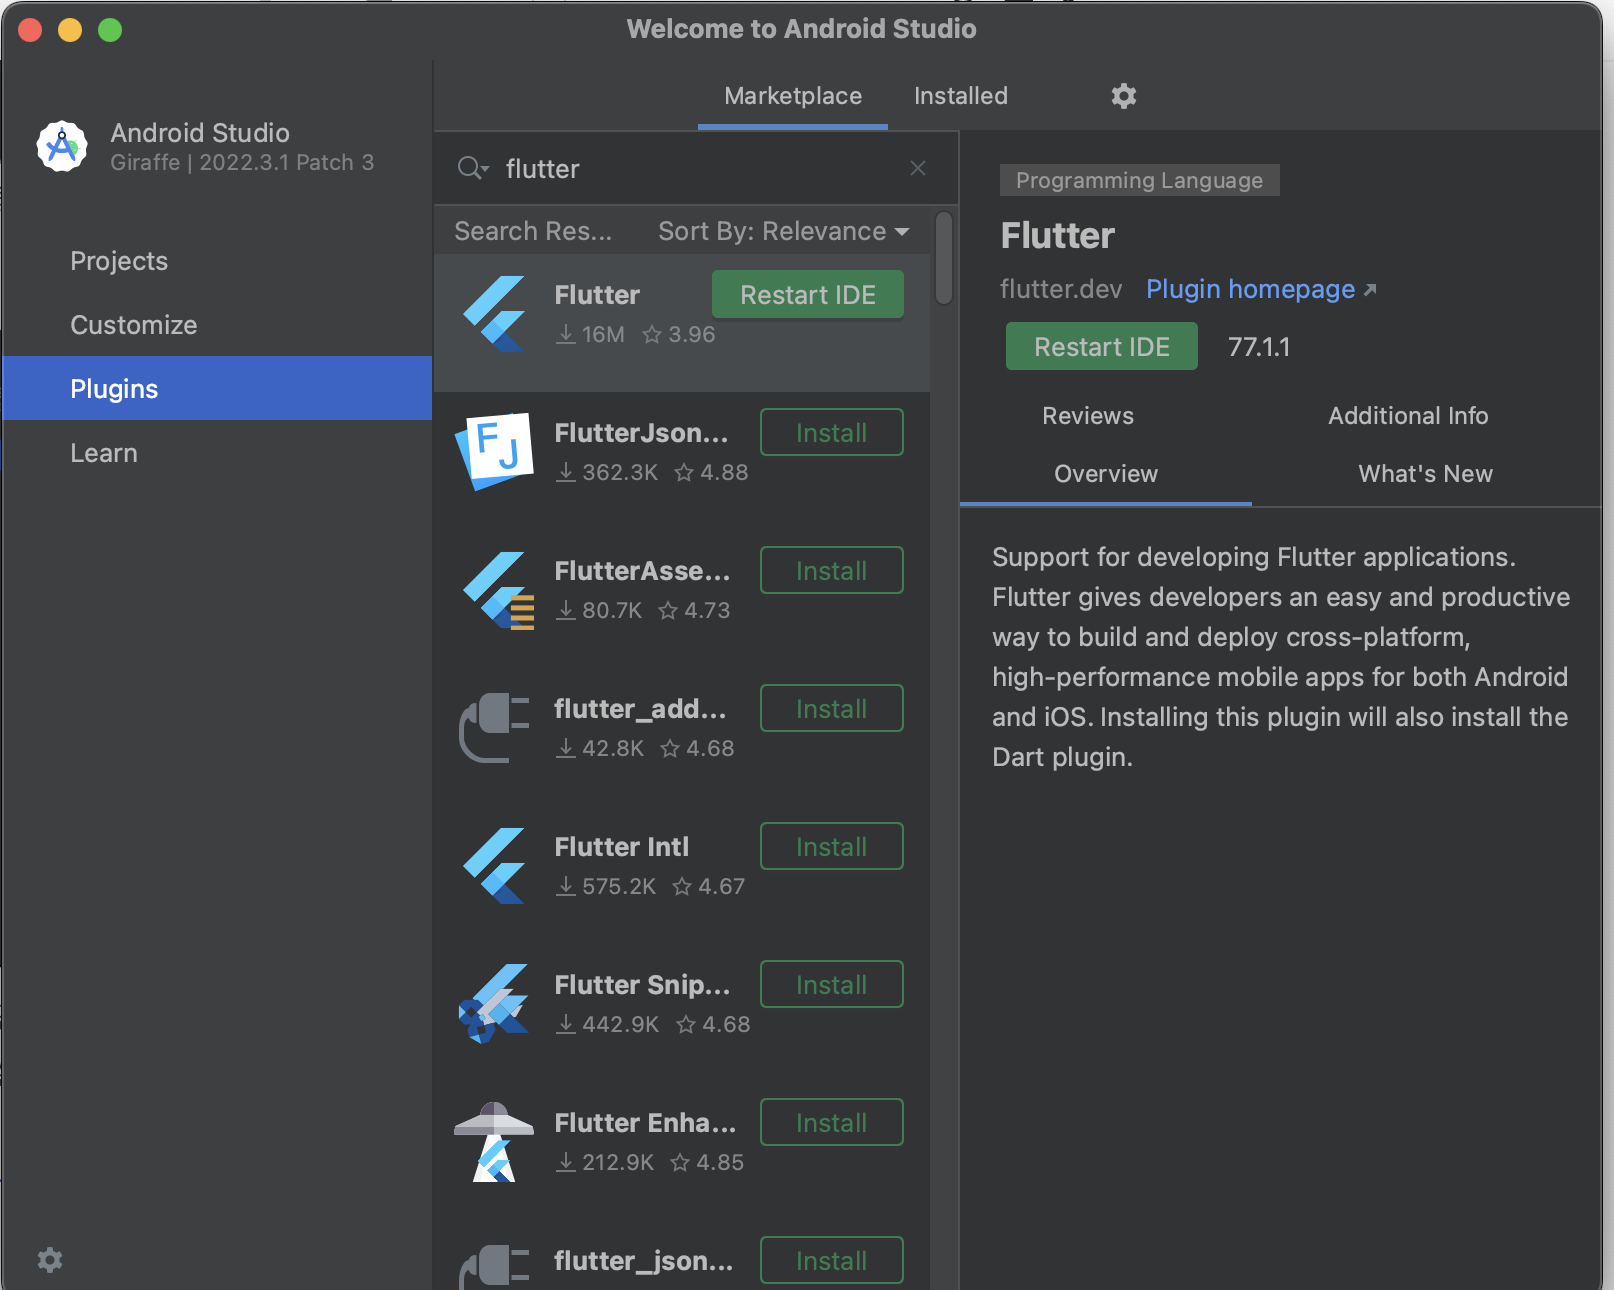Click the plugin list scrollbar thumb

click(x=944, y=258)
